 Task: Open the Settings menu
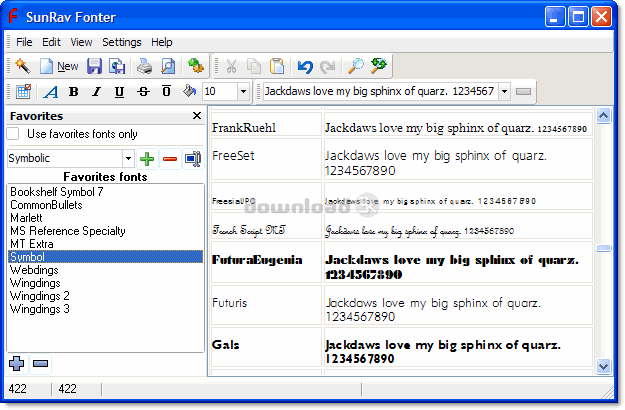point(121,42)
